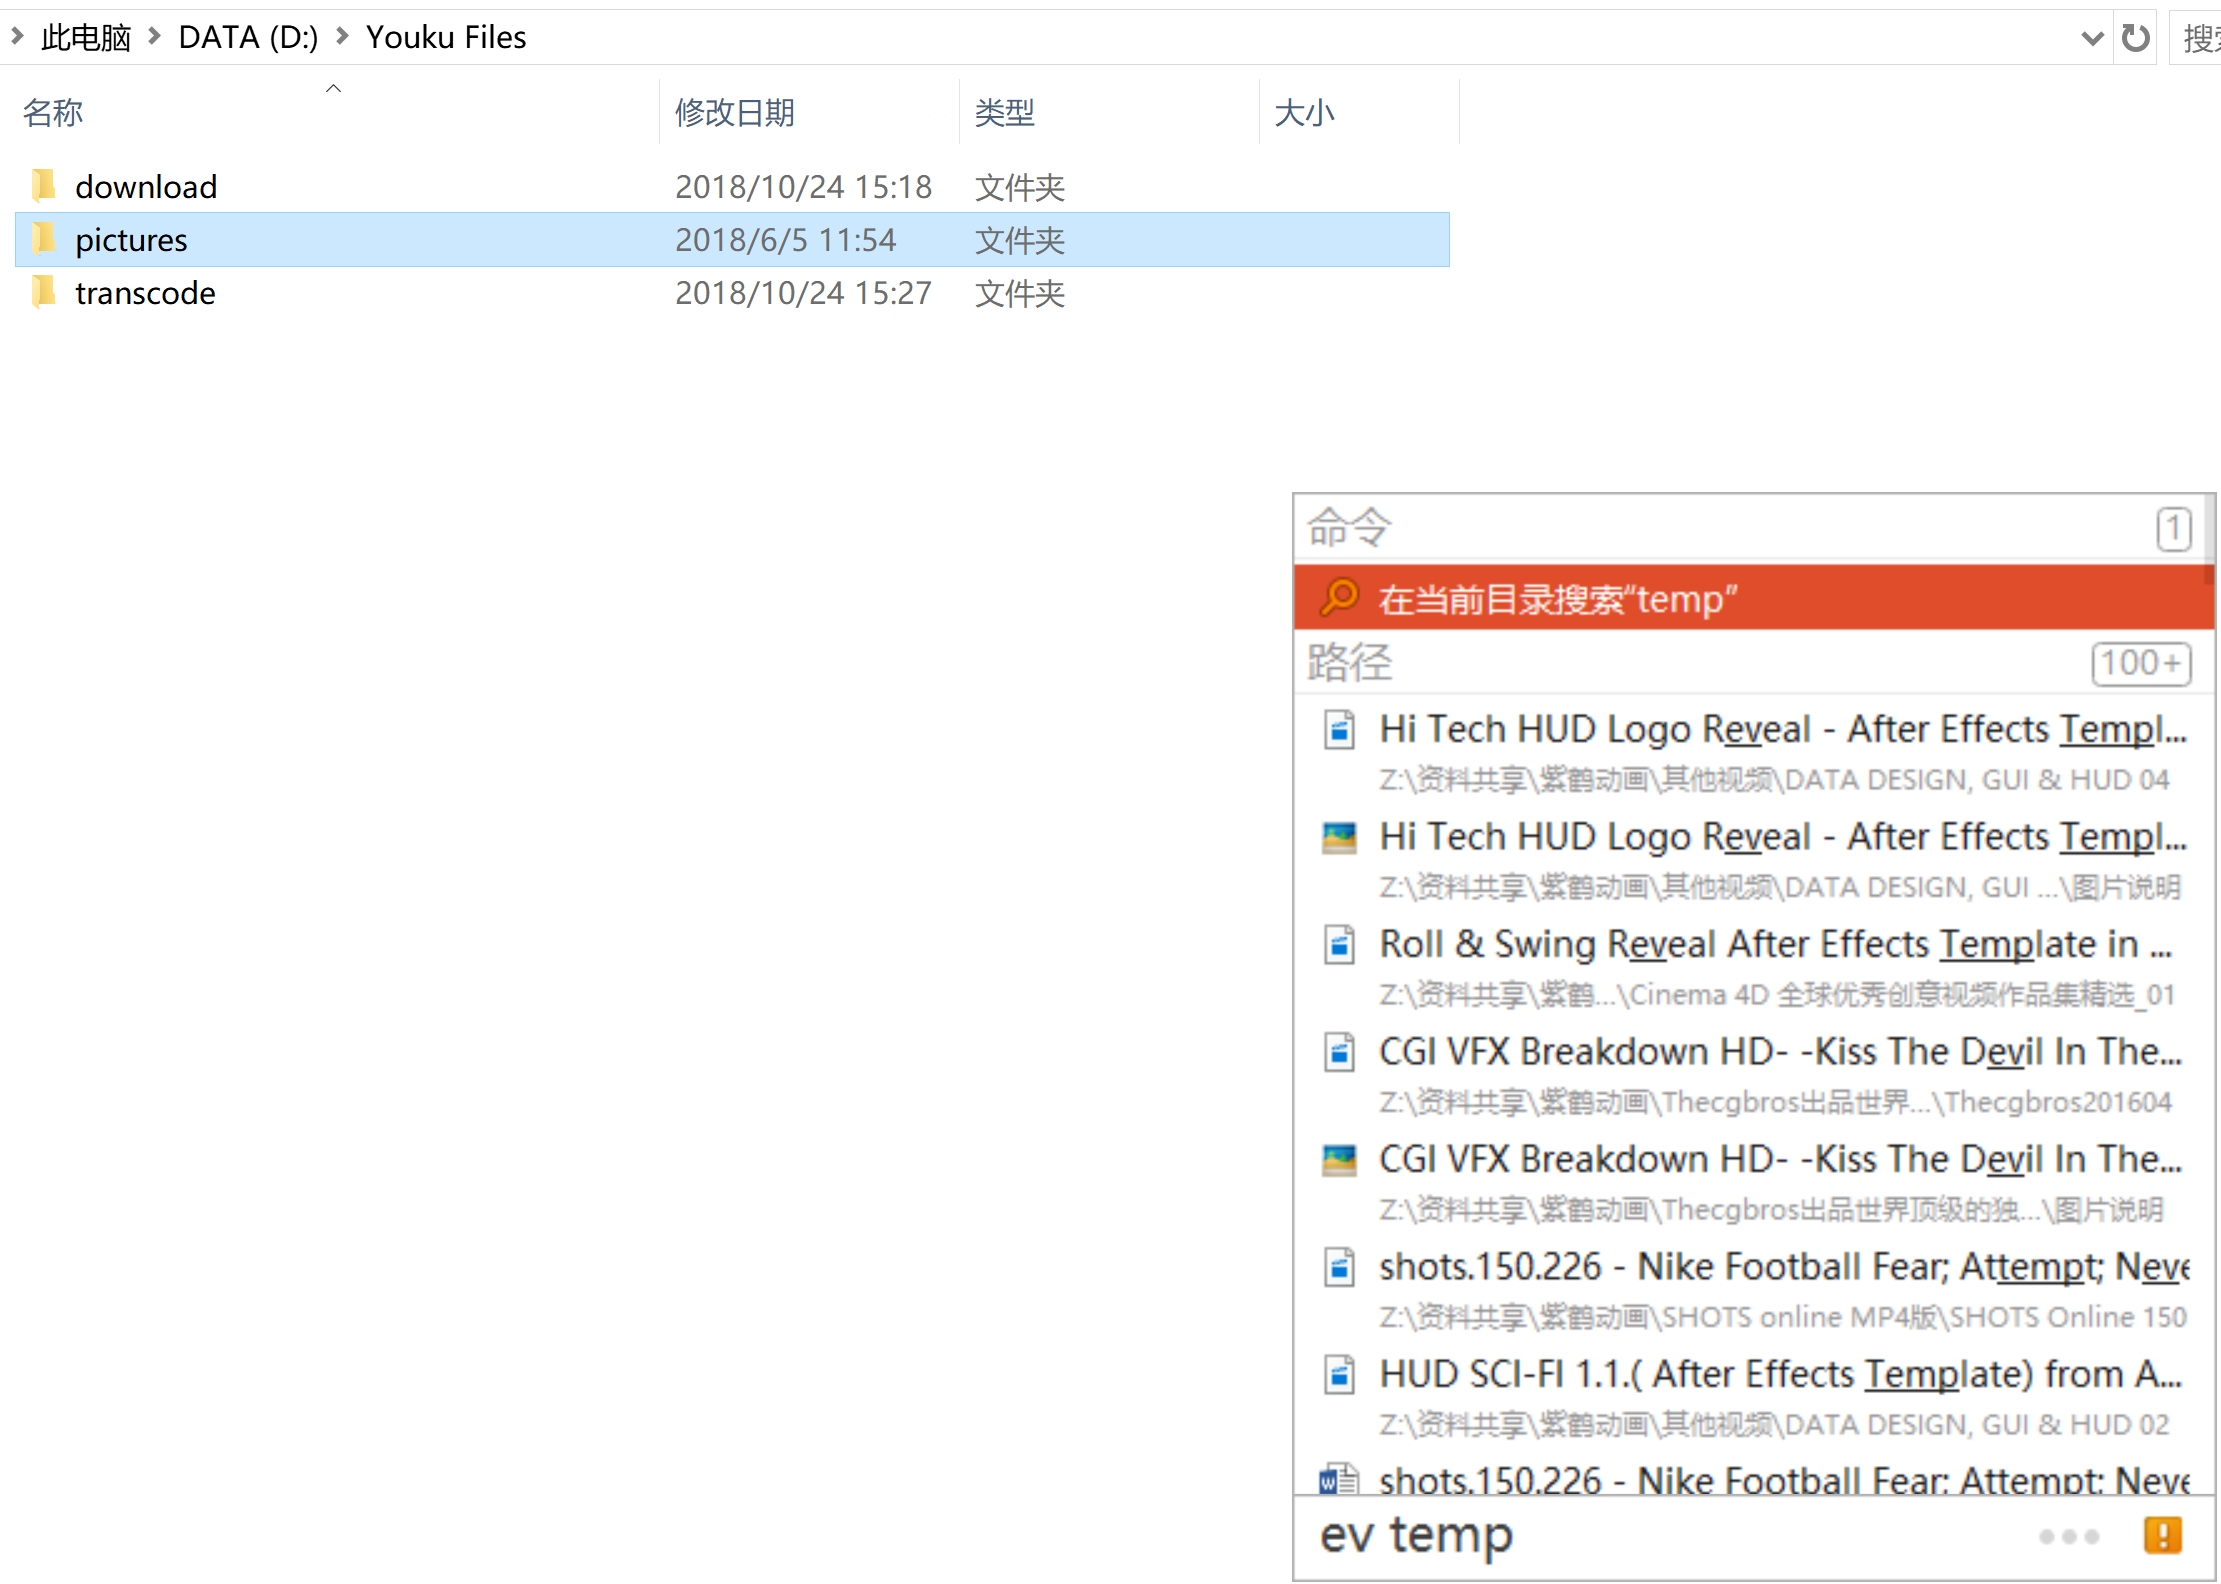Click the 100+ results badge
This screenshot has width=2221, height=1584.
click(2141, 662)
